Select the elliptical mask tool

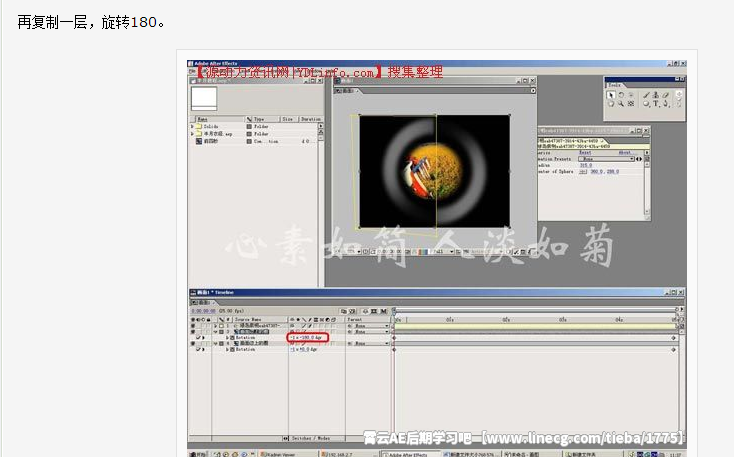coord(646,103)
